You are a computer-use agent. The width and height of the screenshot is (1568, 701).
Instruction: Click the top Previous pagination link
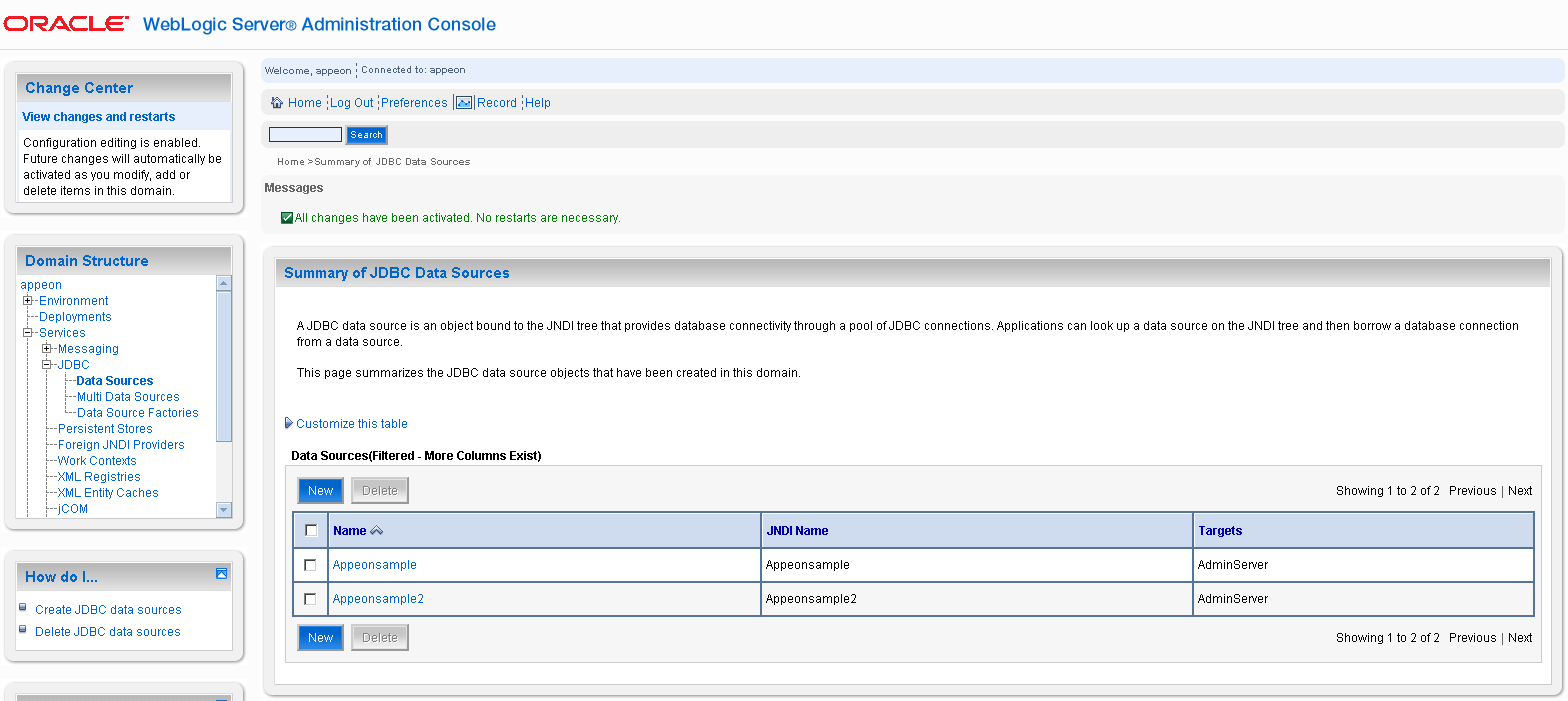click(1472, 491)
